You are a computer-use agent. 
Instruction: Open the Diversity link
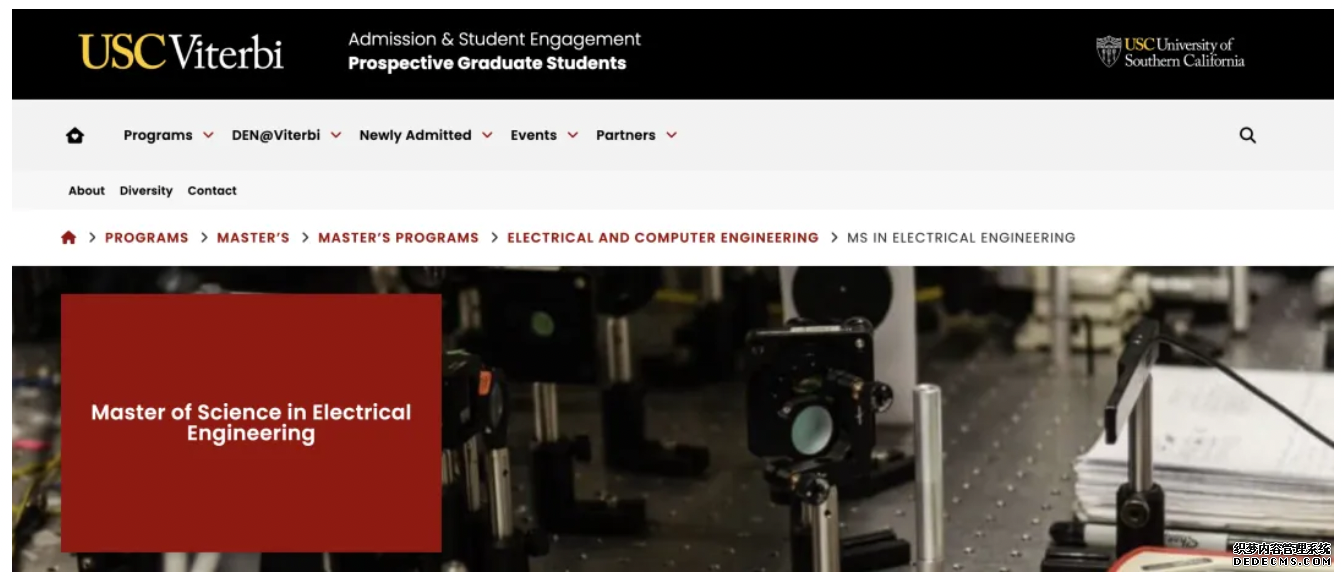[x=146, y=191]
